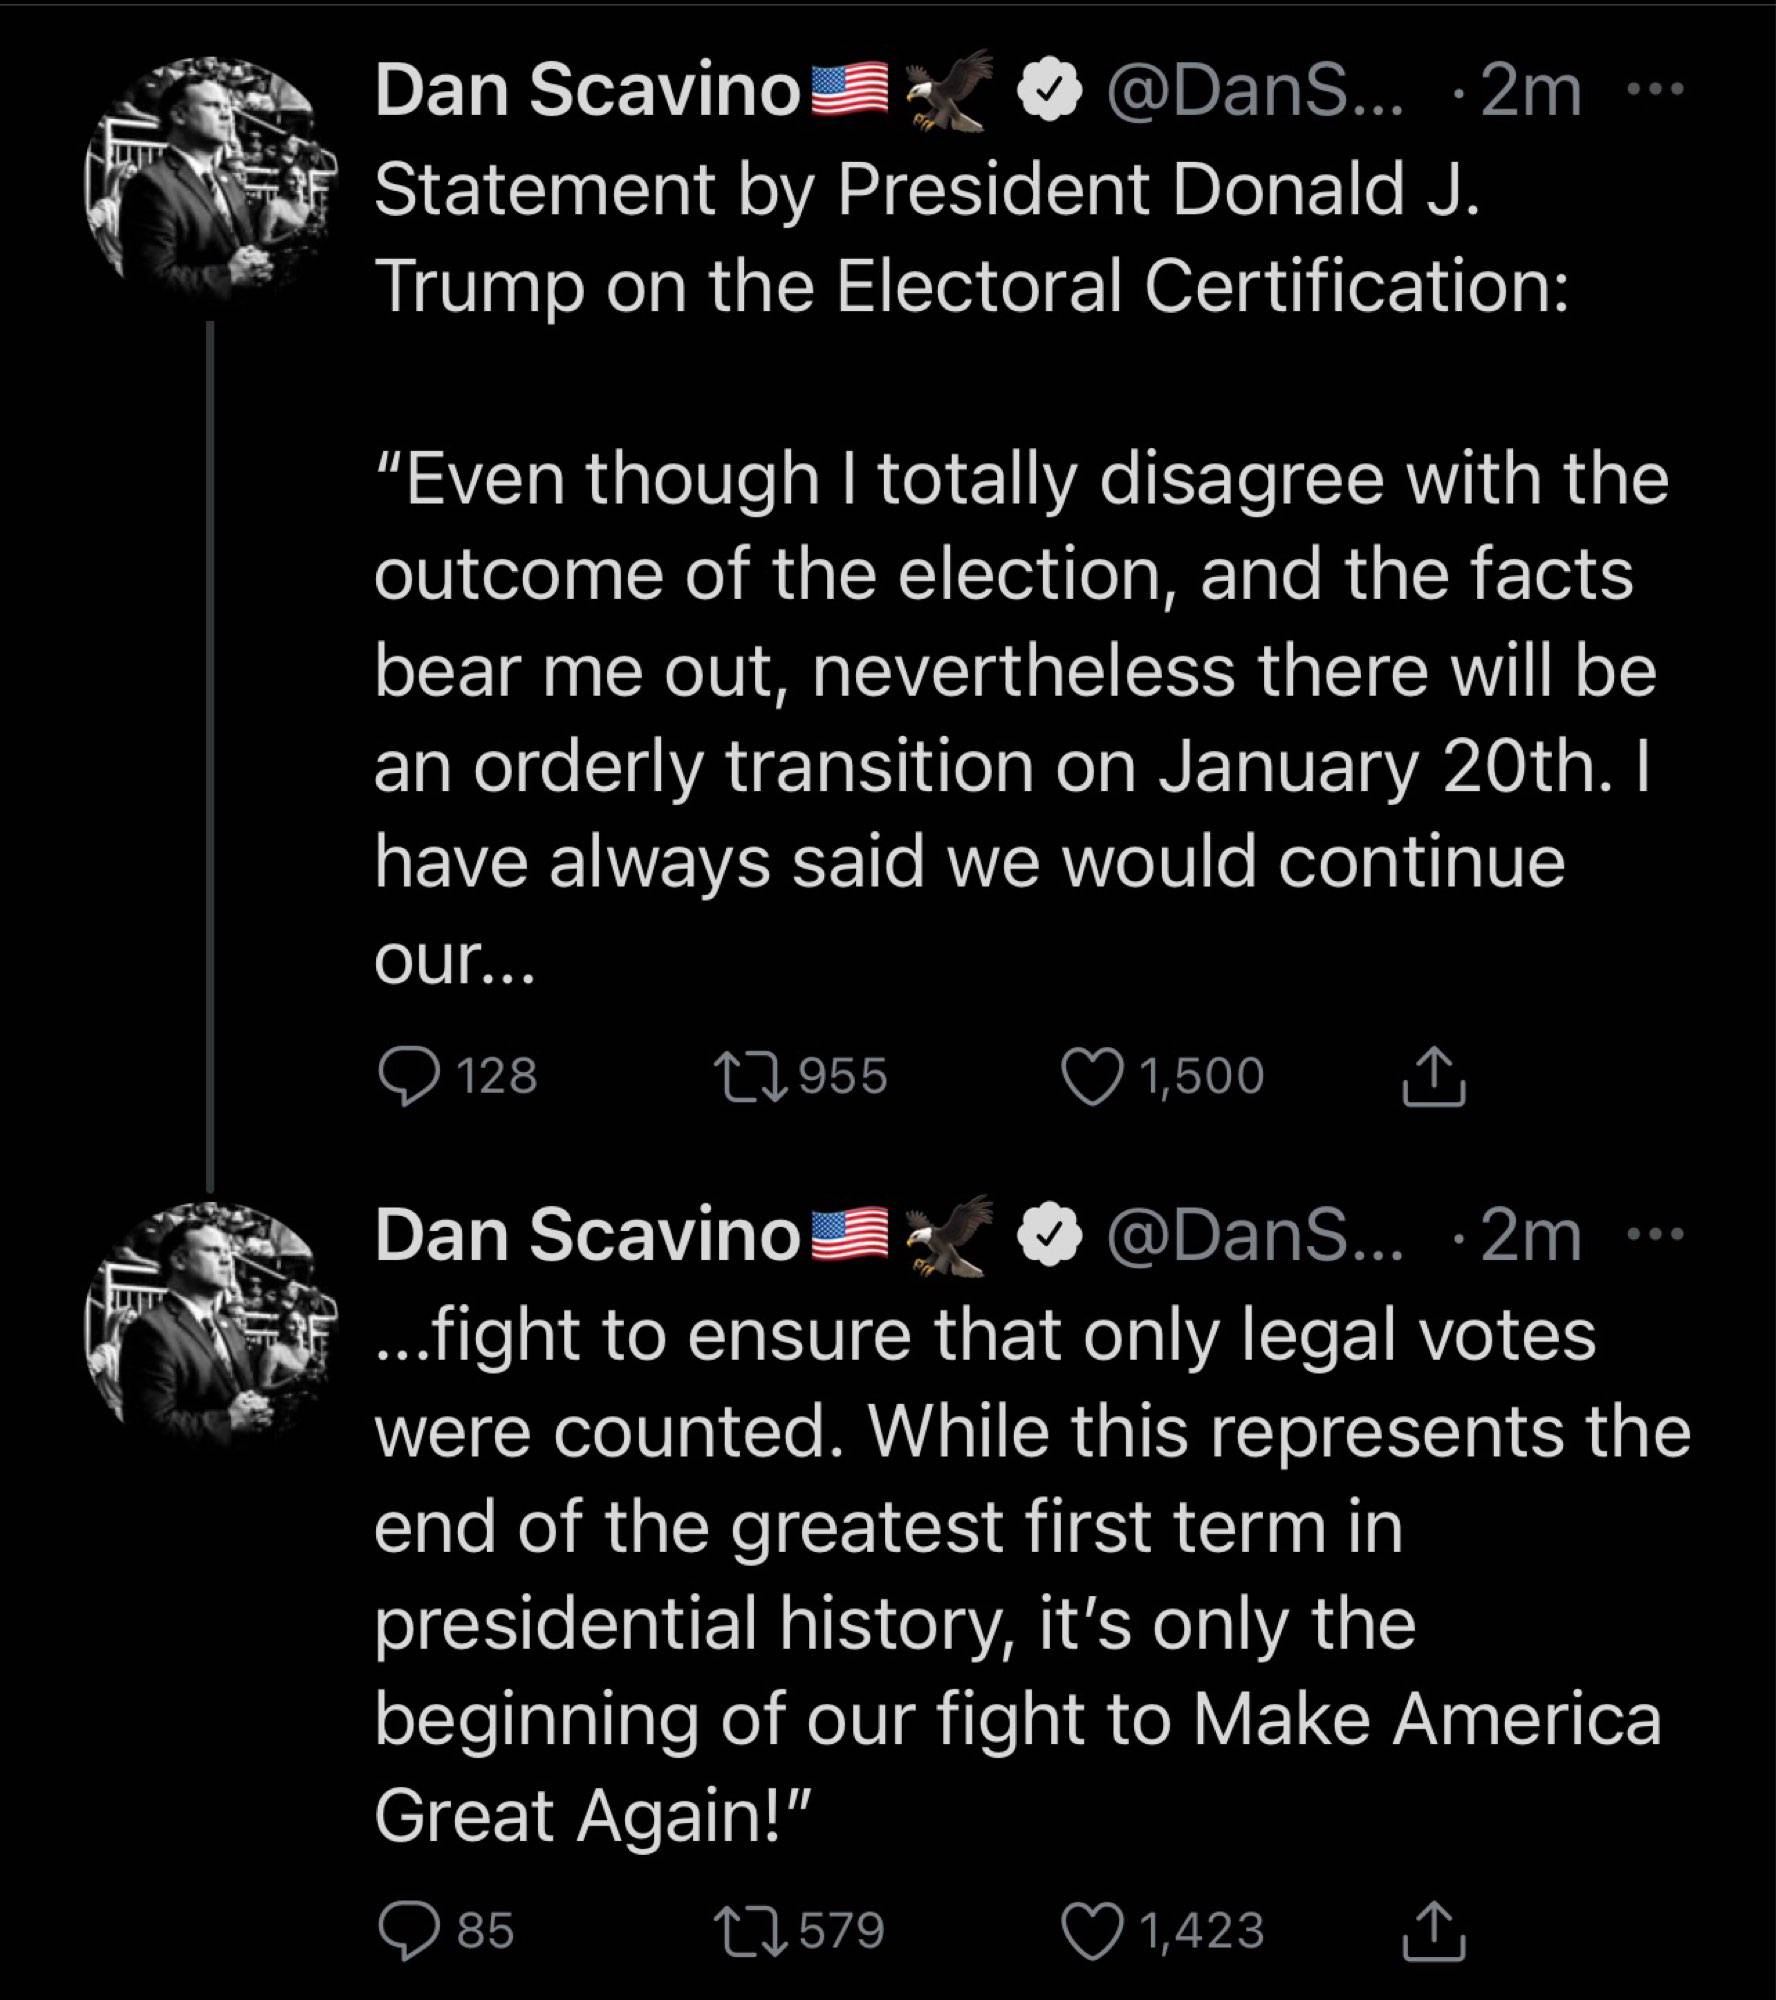The width and height of the screenshot is (1776, 2000).
Task: Share the second tweet via share icon
Action: click(1433, 1931)
